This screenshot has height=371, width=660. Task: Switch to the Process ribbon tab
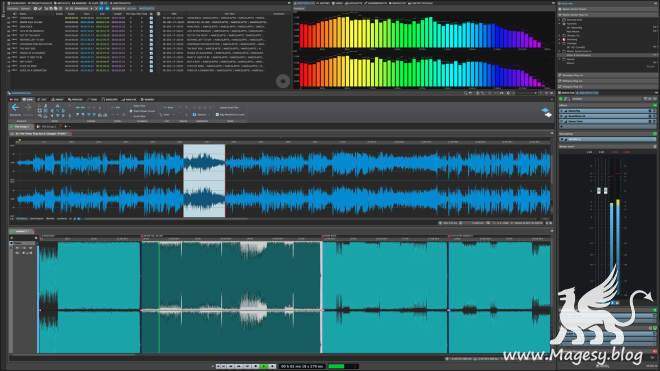pyautogui.click(x=76, y=99)
